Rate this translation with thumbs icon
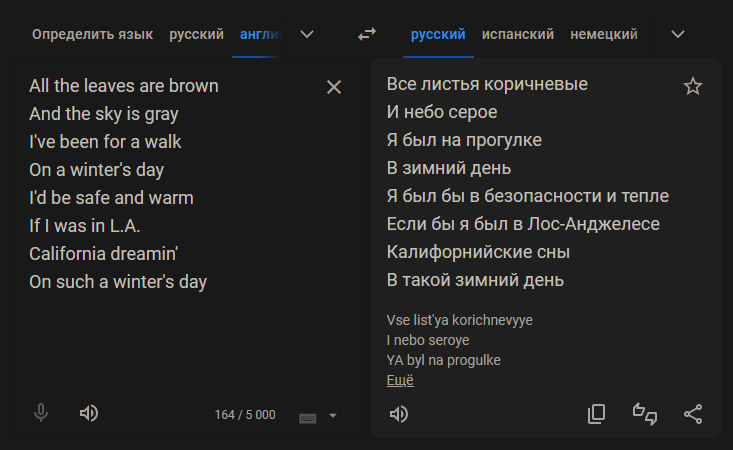This screenshot has width=733, height=450. 645,414
